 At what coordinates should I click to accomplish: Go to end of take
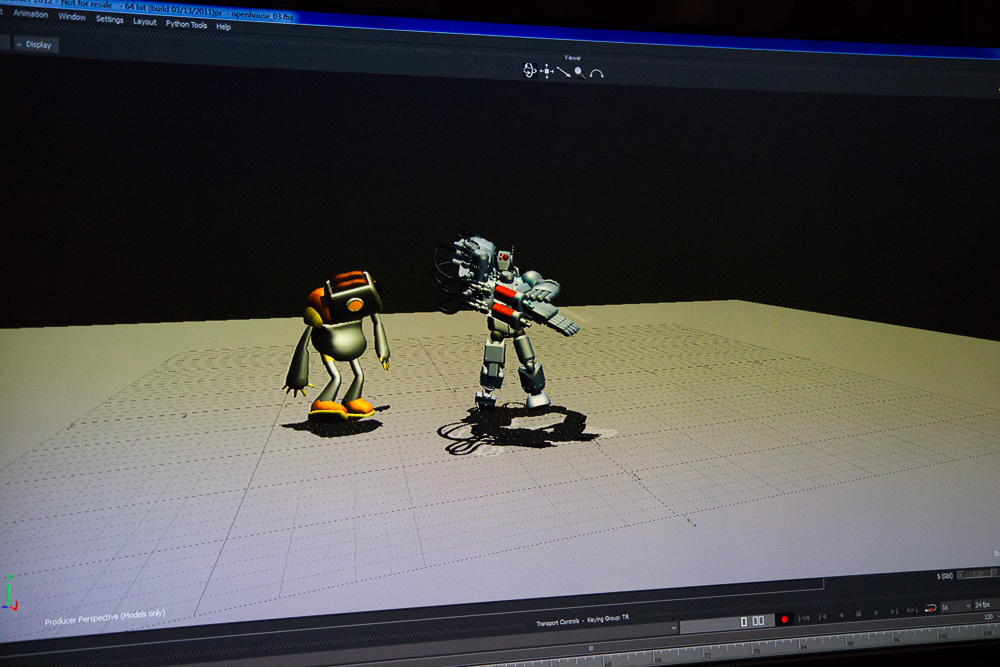click(911, 610)
